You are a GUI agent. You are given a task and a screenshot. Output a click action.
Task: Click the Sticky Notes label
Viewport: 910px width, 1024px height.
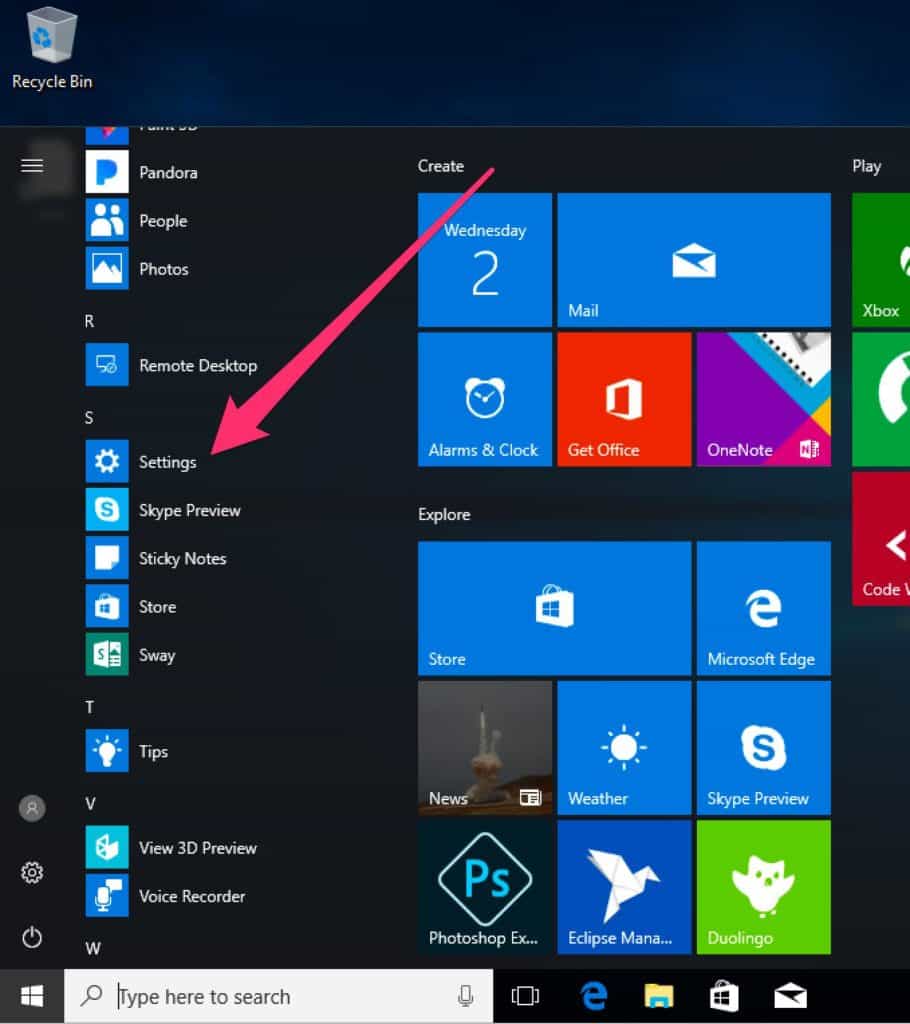pyautogui.click(x=182, y=558)
